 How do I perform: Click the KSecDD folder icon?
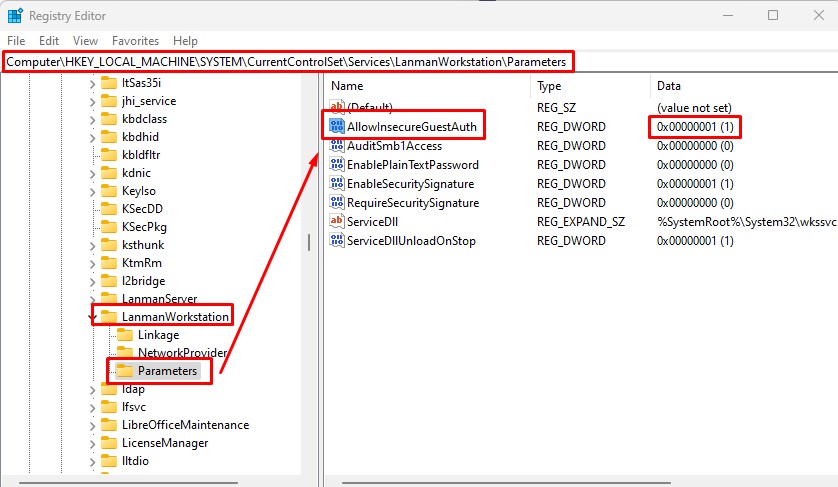109,208
